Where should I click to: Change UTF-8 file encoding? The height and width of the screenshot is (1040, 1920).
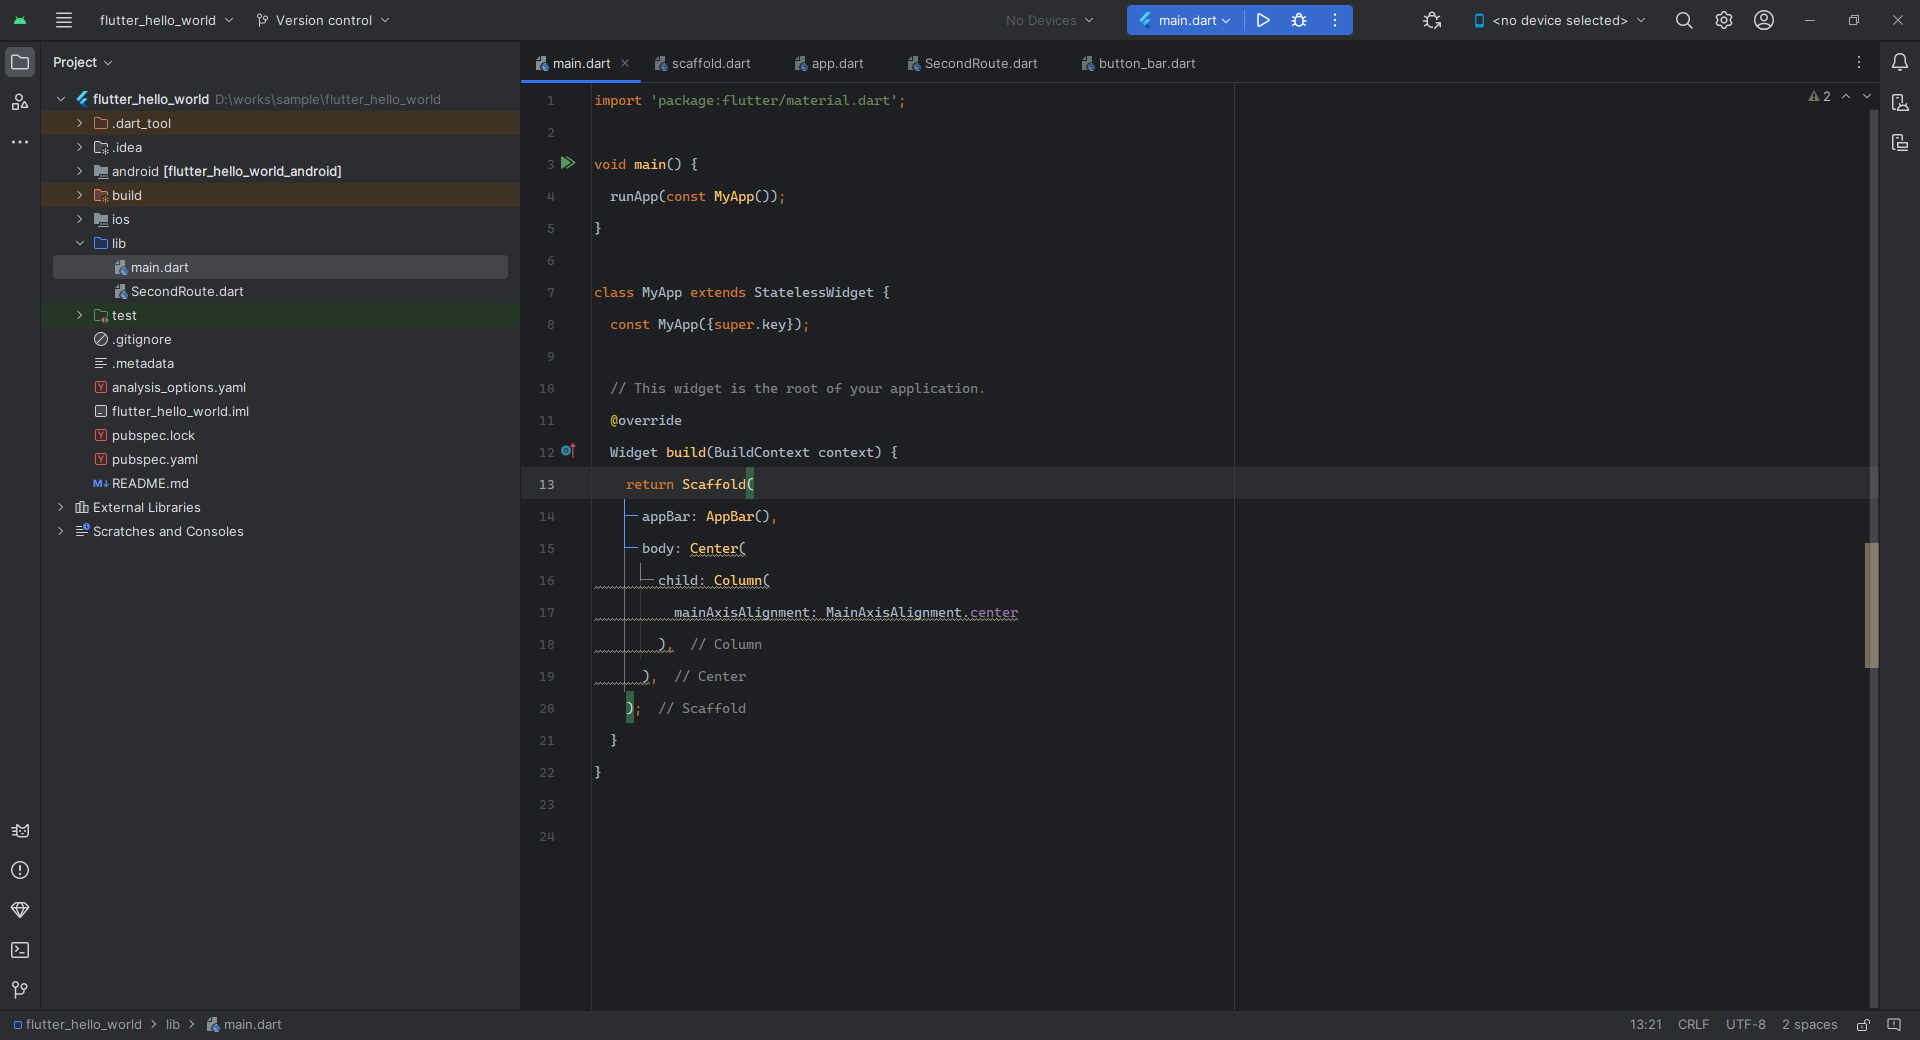tap(1745, 1025)
